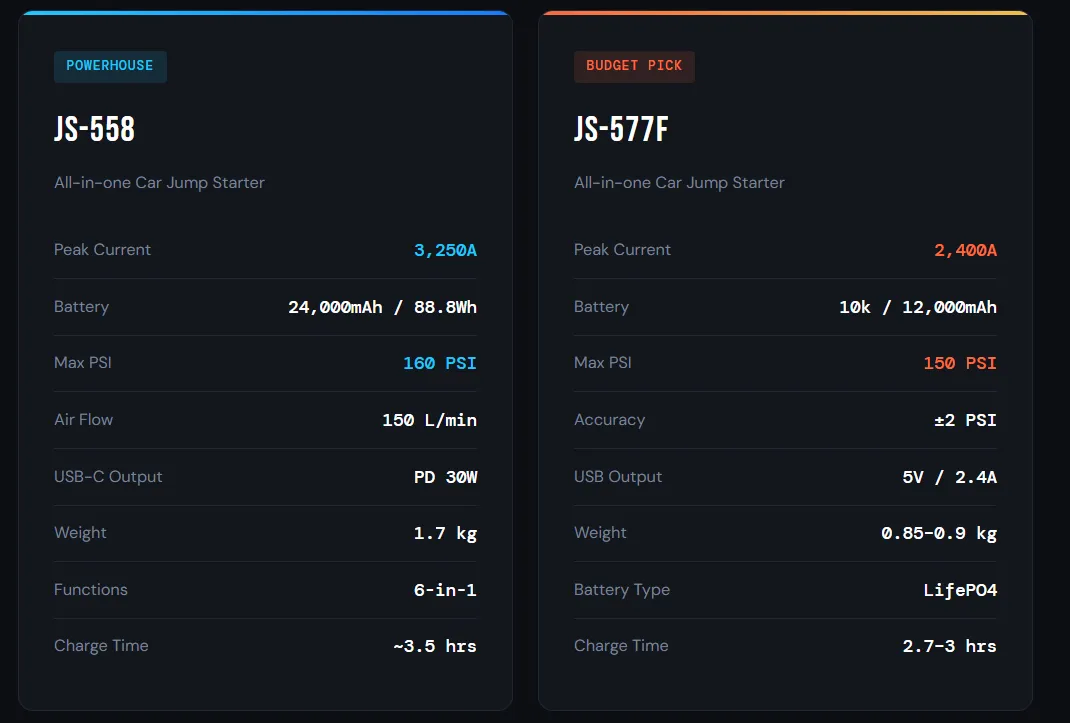The width and height of the screenshot is (1070, 723).
Task: Click the 10k / 12,000mAh battery value
Action: (917, 307)
